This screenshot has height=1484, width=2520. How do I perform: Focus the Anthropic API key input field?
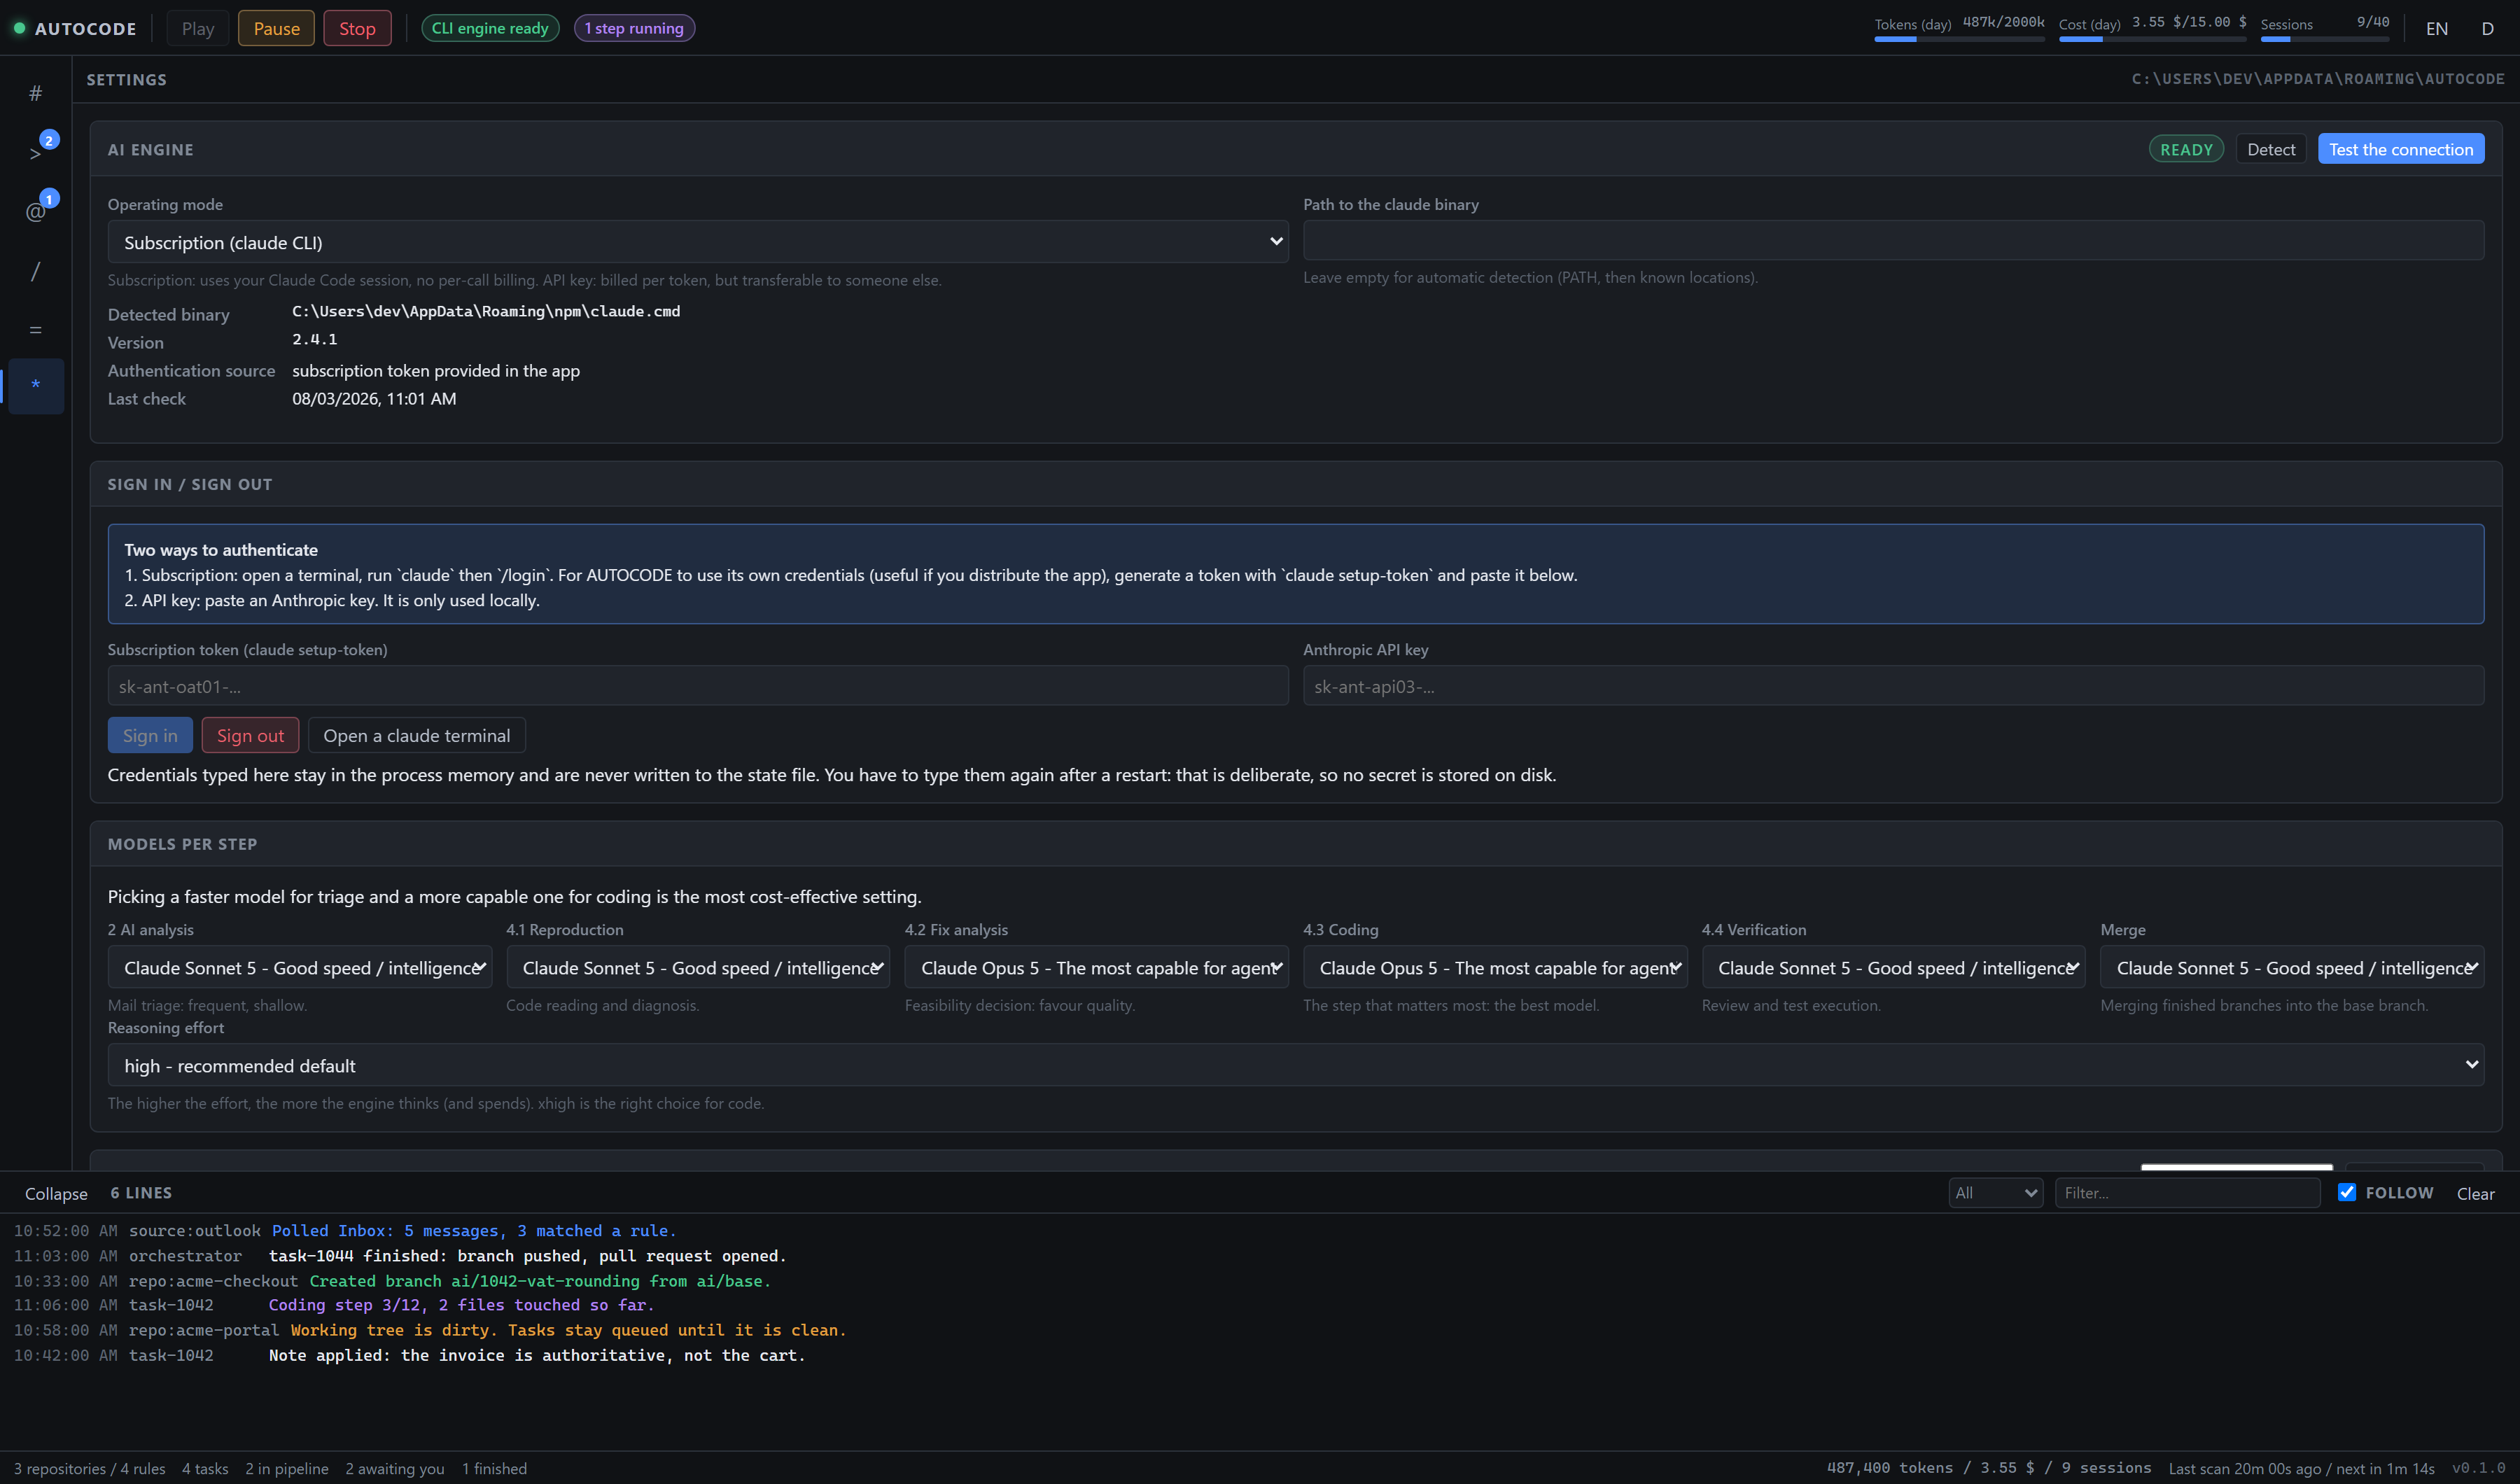[1893, 686]
